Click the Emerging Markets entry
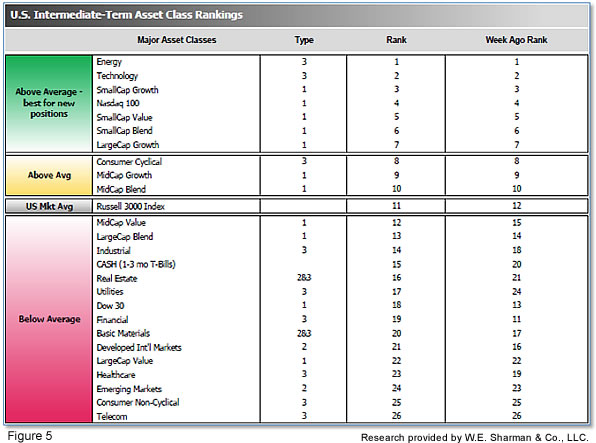596x443 pixels. (x=129, y=389)
